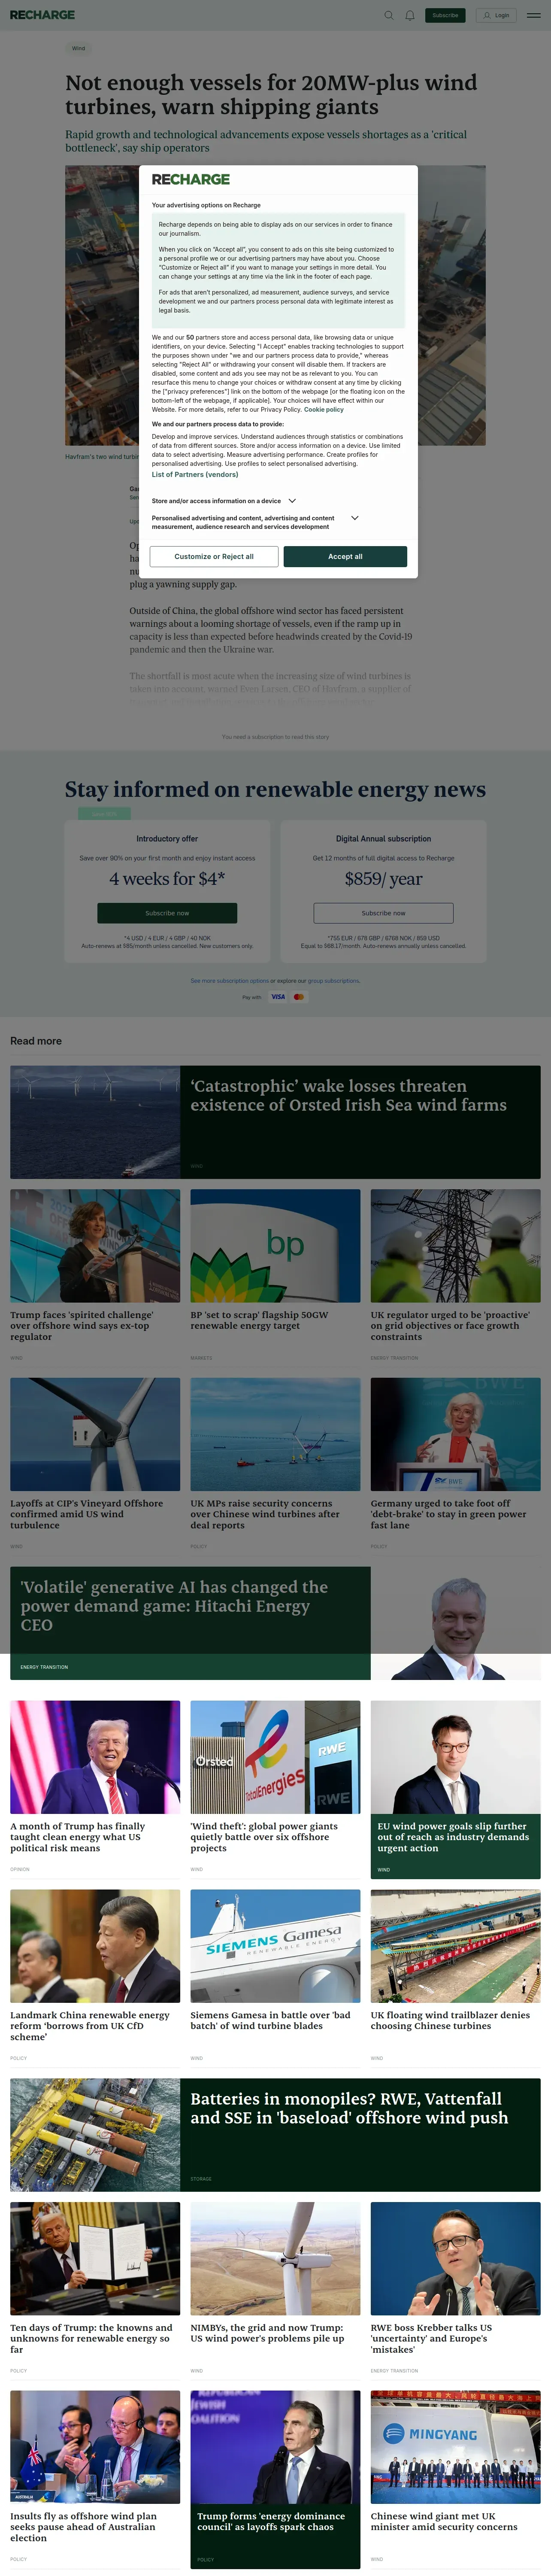Screen dimensions: 551x2576
Task: Read Chinese wind giant UK minister article
Action: (x=444, y=2521)
